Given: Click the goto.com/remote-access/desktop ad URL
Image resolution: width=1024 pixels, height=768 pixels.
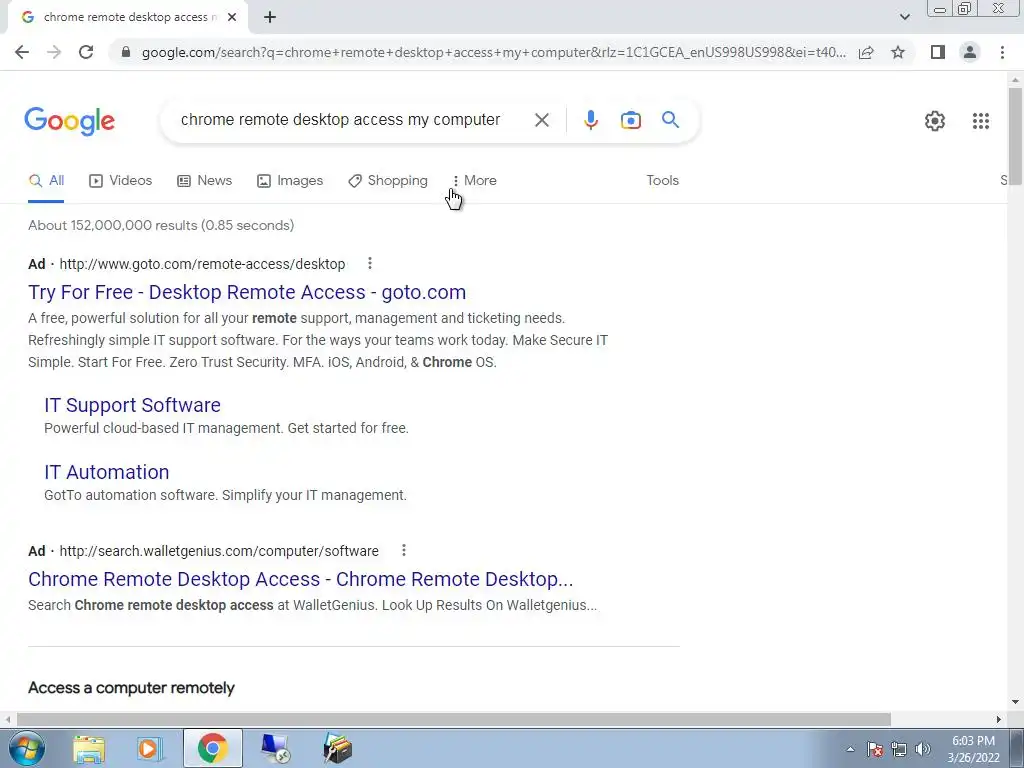Looking at the screenshot, I should click(x=202, y=264).
